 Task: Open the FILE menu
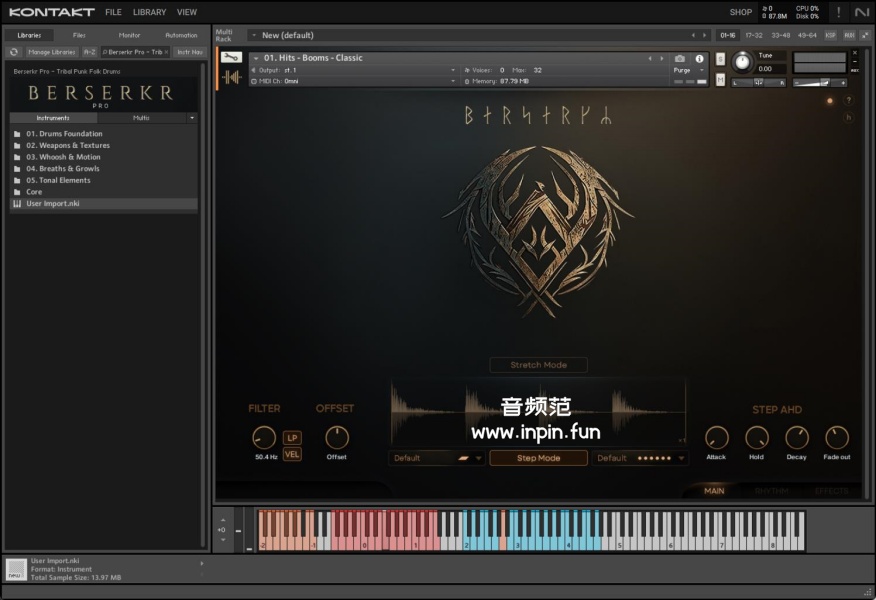[113, 12]
